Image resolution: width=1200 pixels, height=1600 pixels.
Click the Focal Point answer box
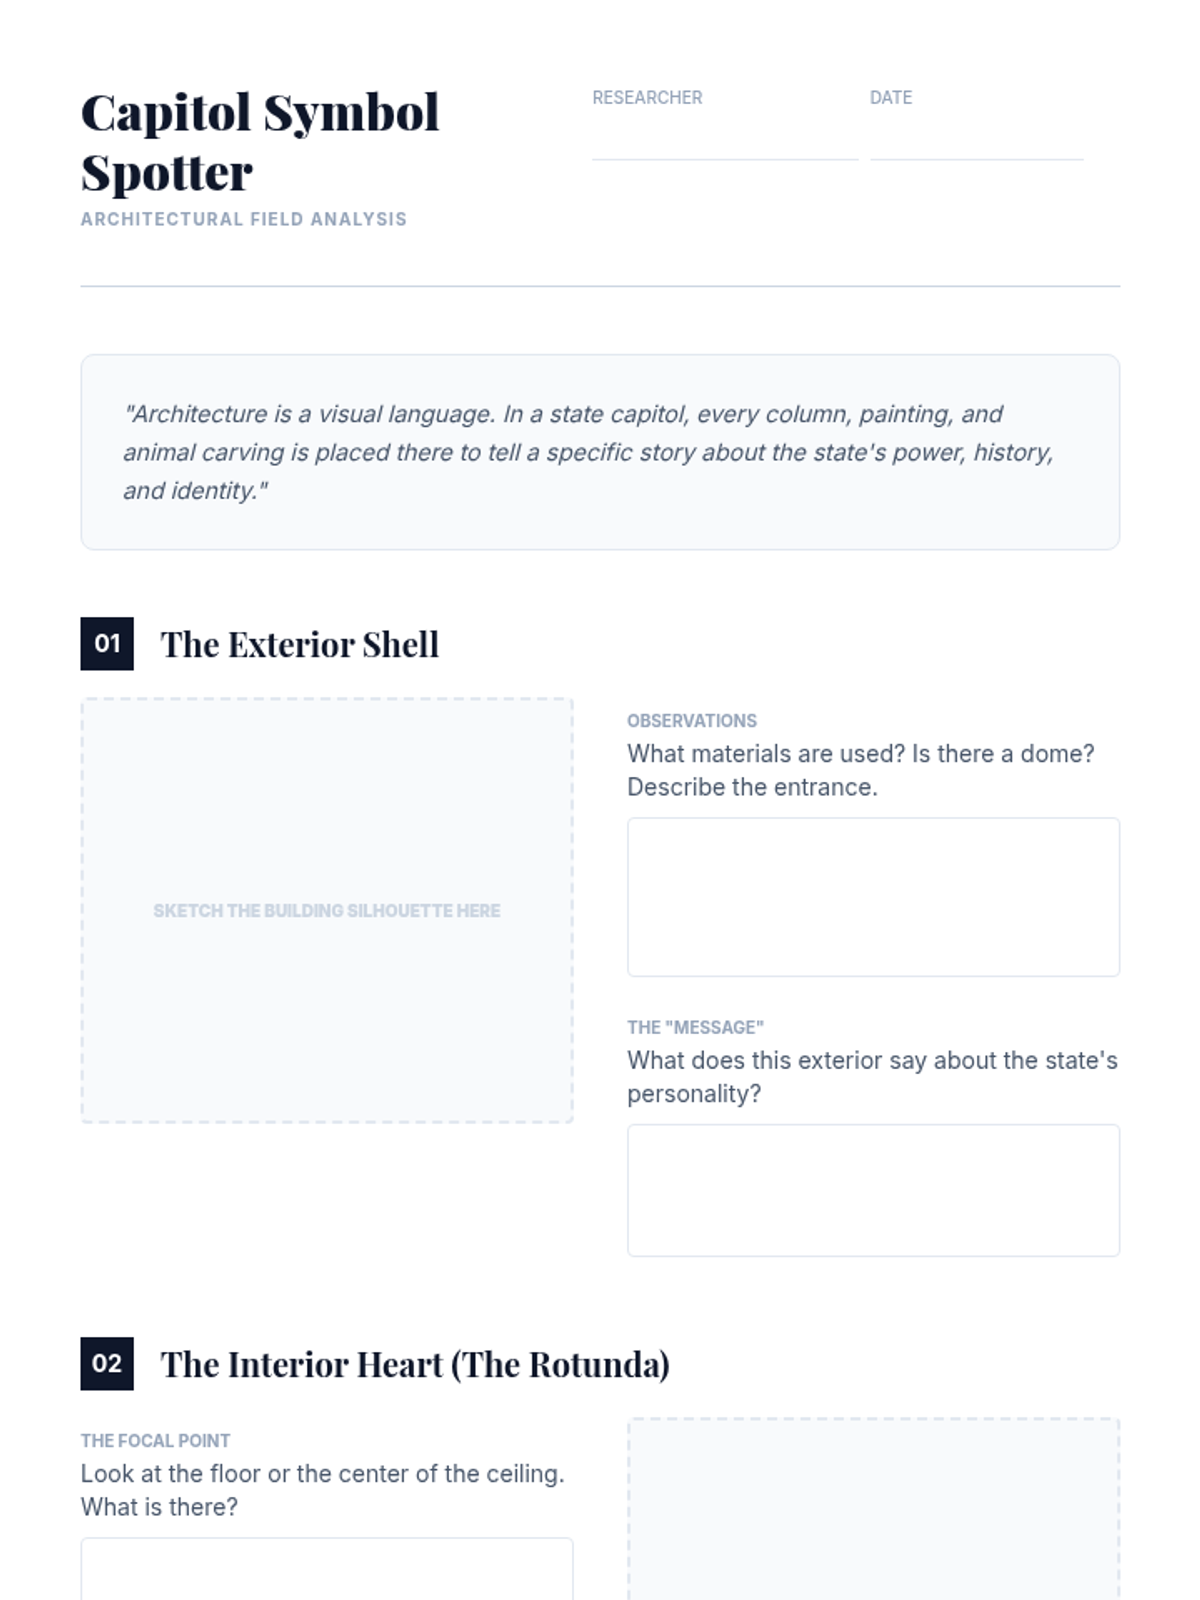[x=326, y=1570]
